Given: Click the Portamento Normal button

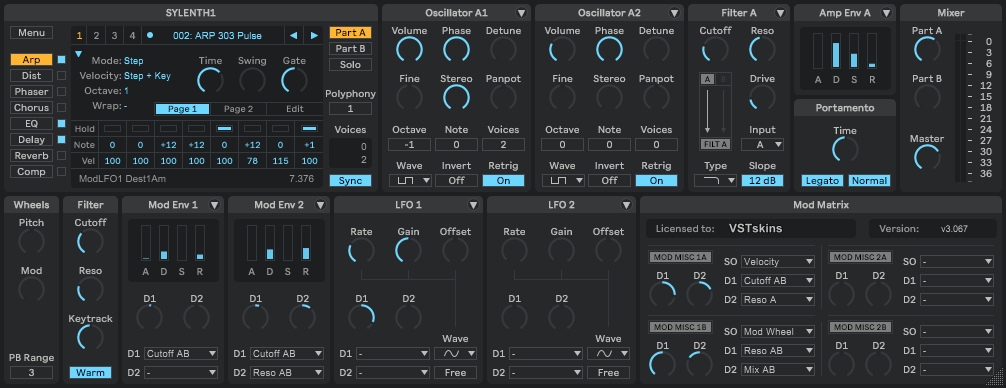Looking at the screenshot, I should click(869, 181).
